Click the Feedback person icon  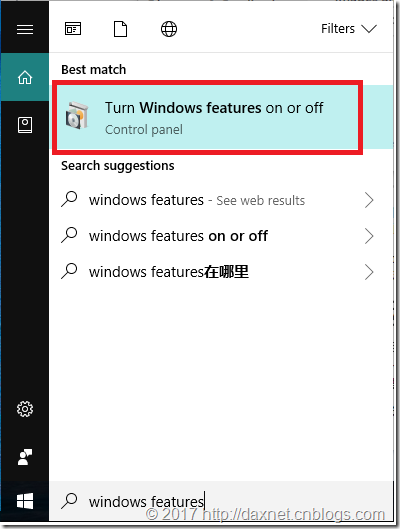25,457
